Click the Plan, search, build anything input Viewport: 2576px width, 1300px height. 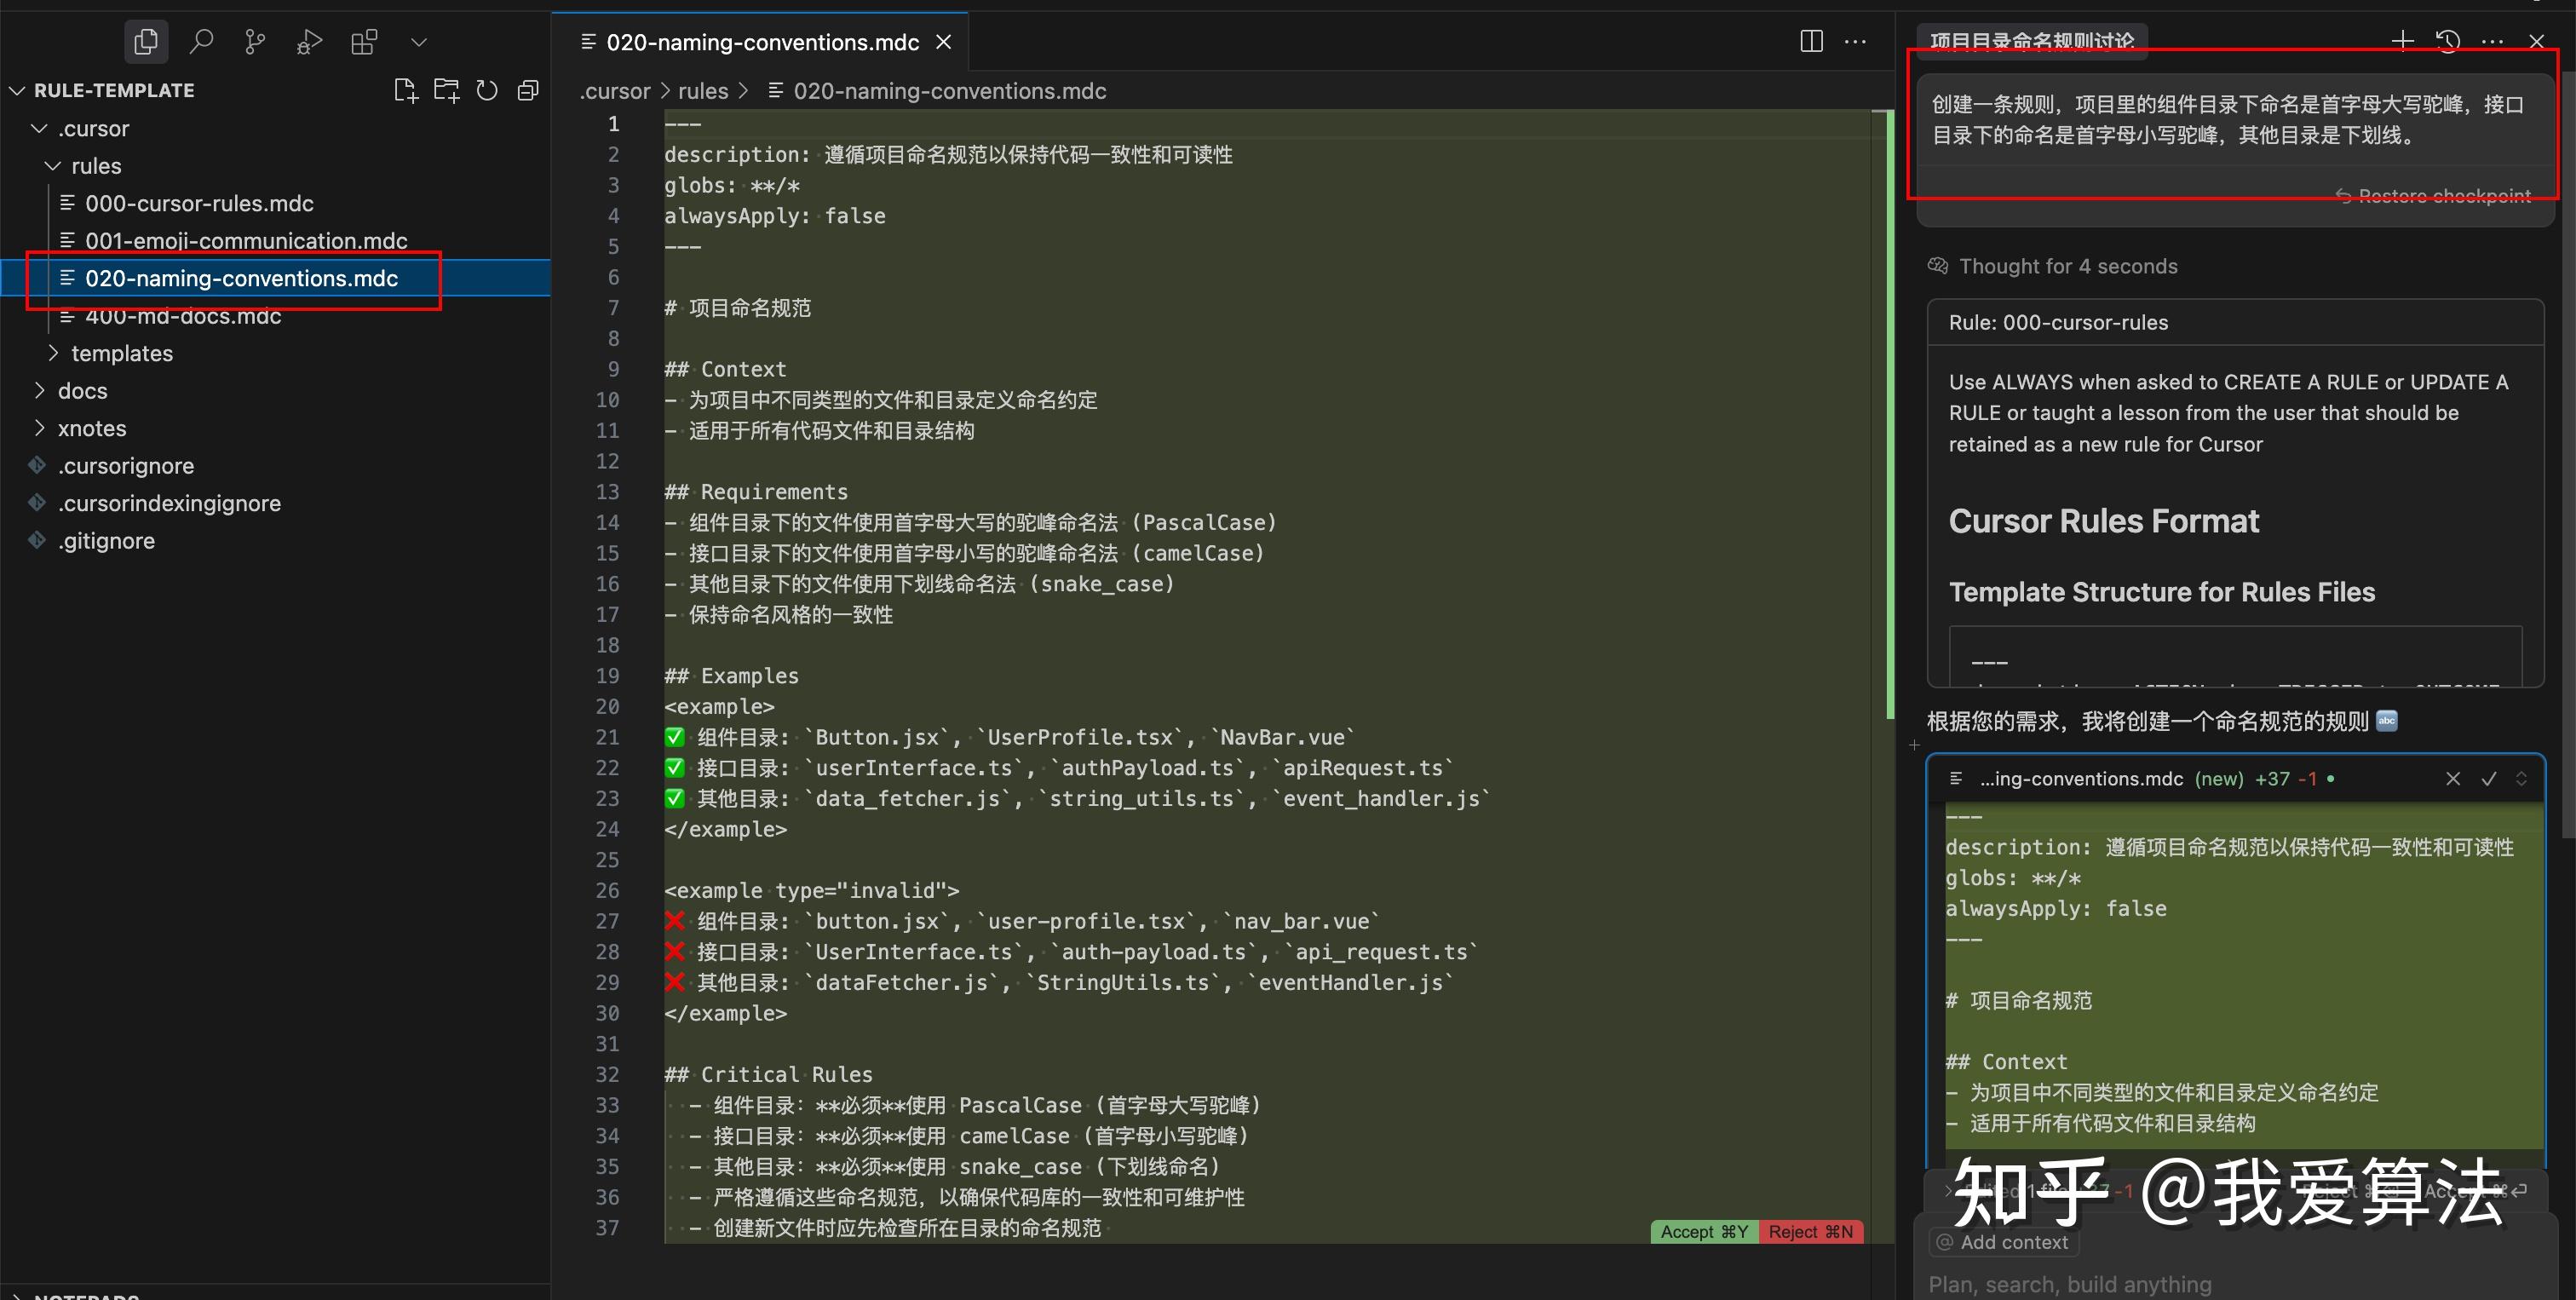(x=2069, y=1283)
